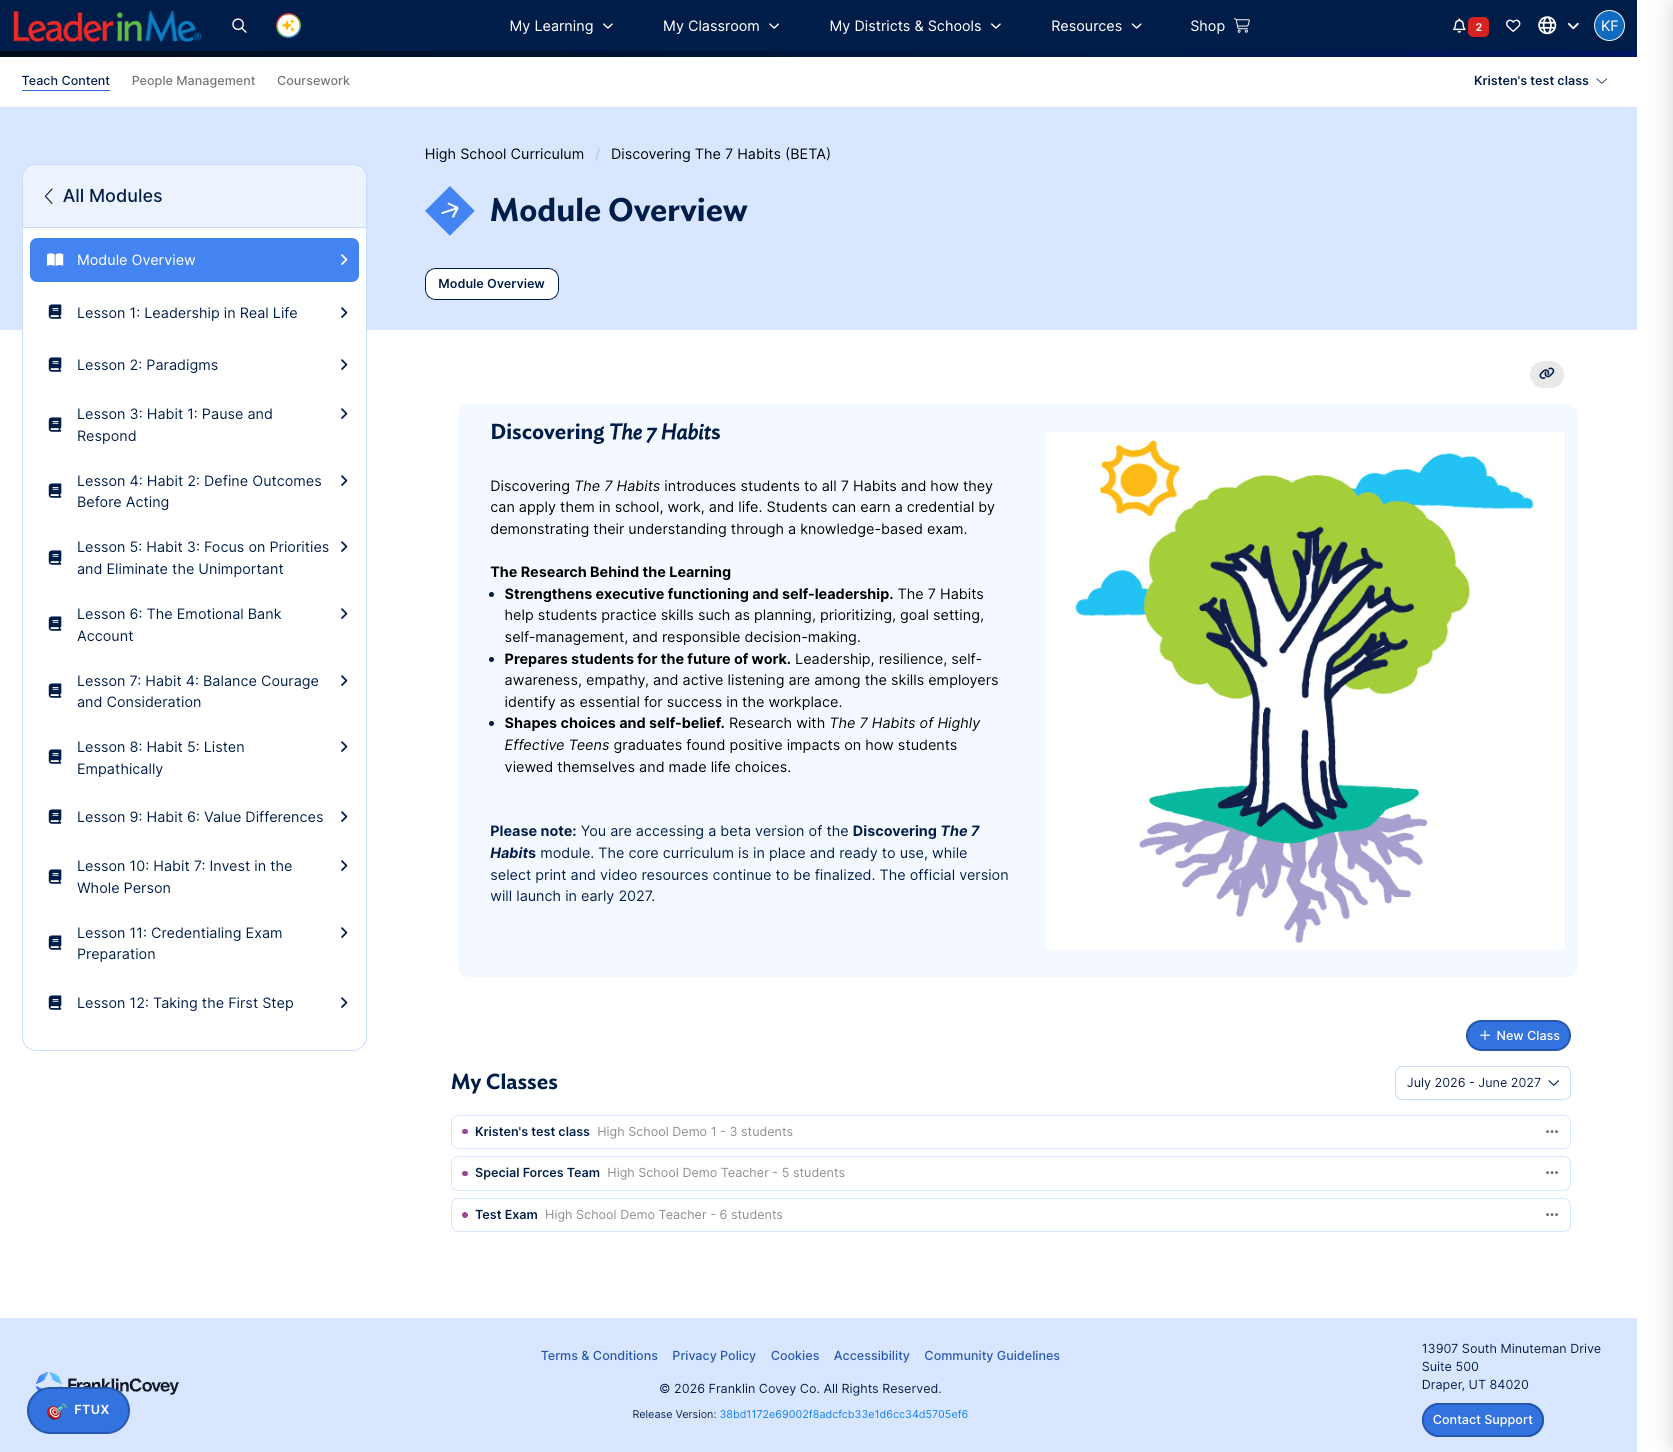The width and height of the screenshot is (1673, 1452).
Task: Click the FTUX target button
Action: point(78,1410)
